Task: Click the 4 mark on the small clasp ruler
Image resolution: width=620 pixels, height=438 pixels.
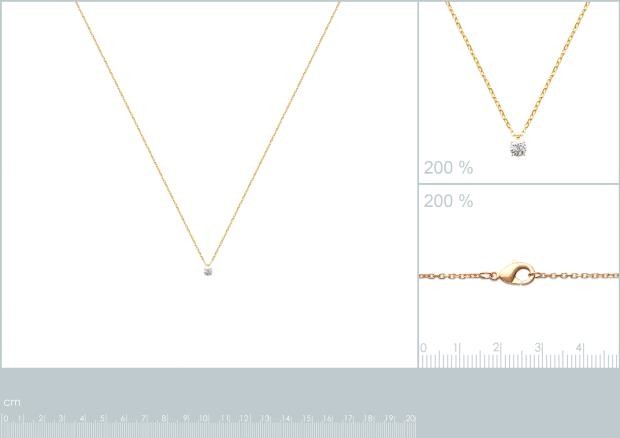Action: (x=579, y=347)
